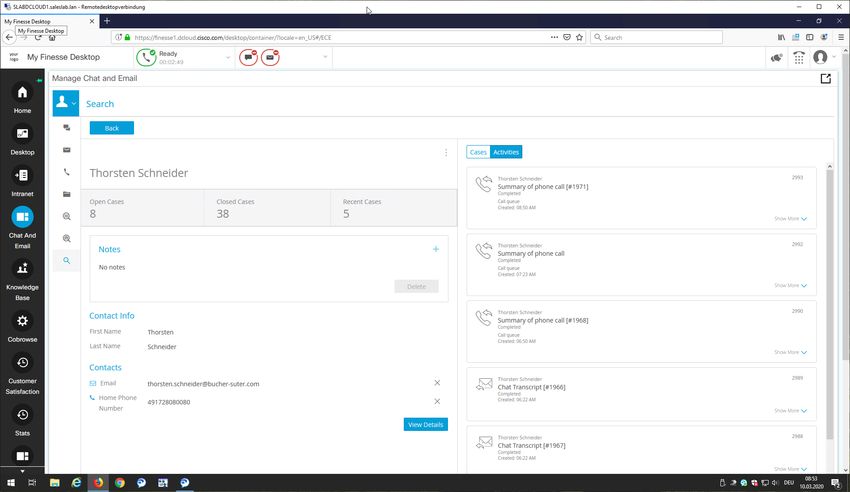Open Firefox from the taskbar
This screenshot has height=492, width=850.
point(98,483)
